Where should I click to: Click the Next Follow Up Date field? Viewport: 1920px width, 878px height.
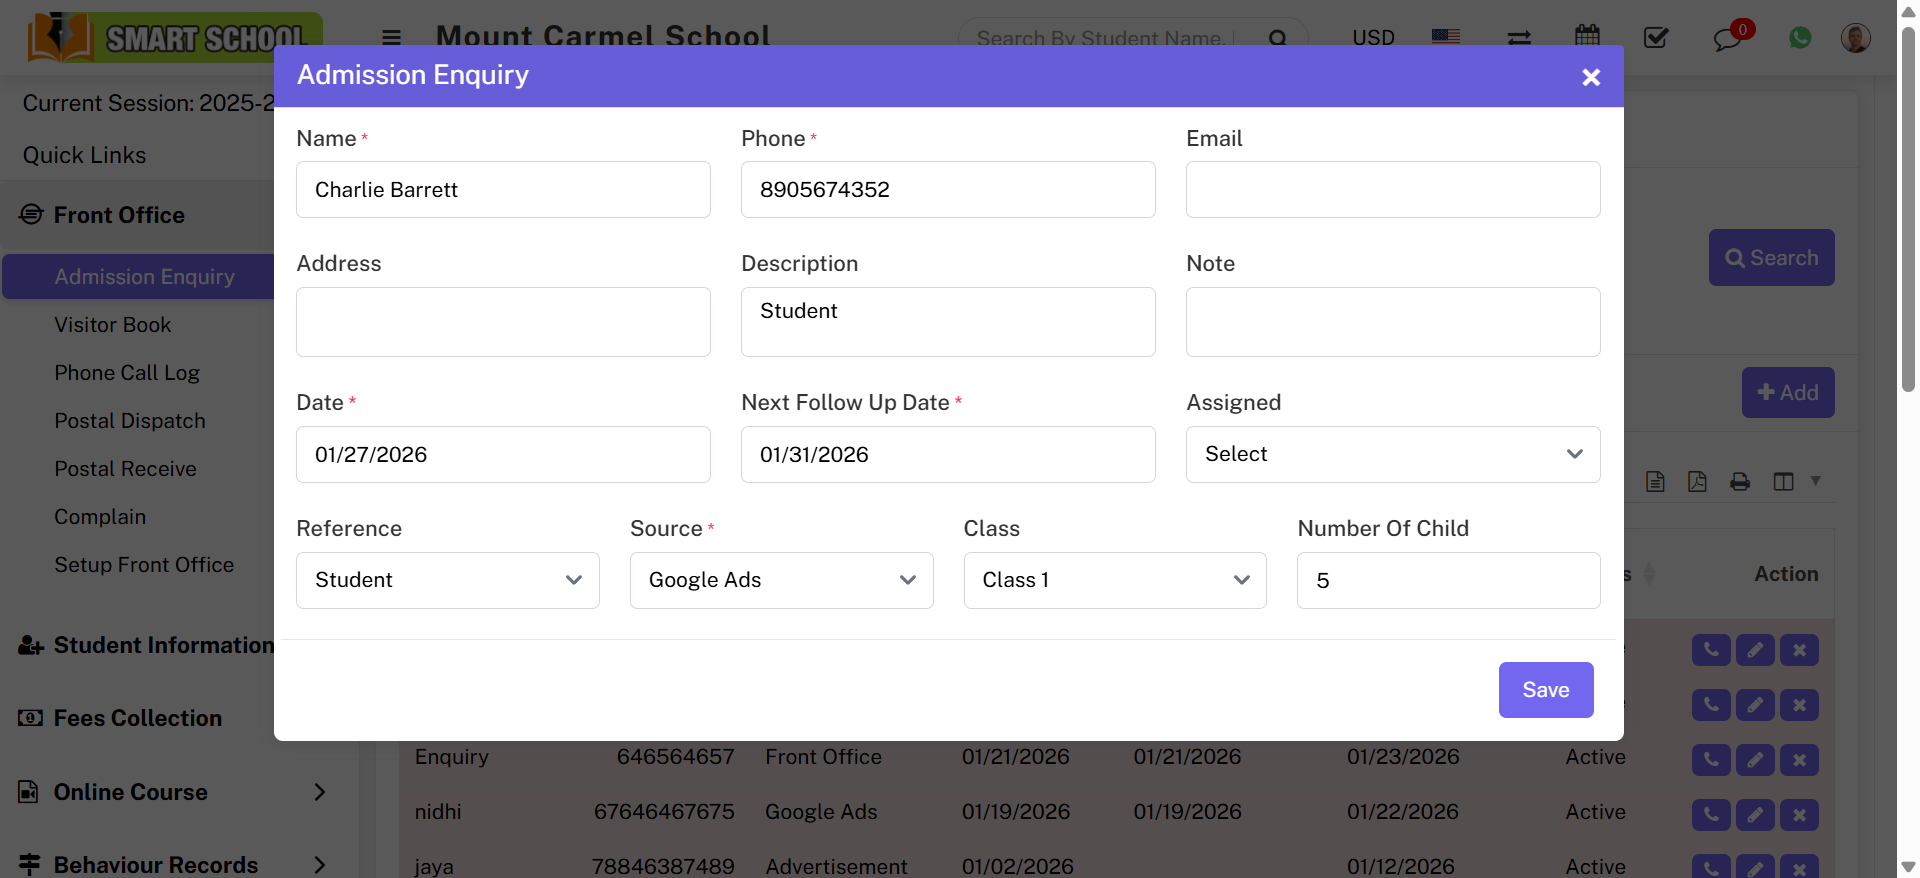[947, 455]
